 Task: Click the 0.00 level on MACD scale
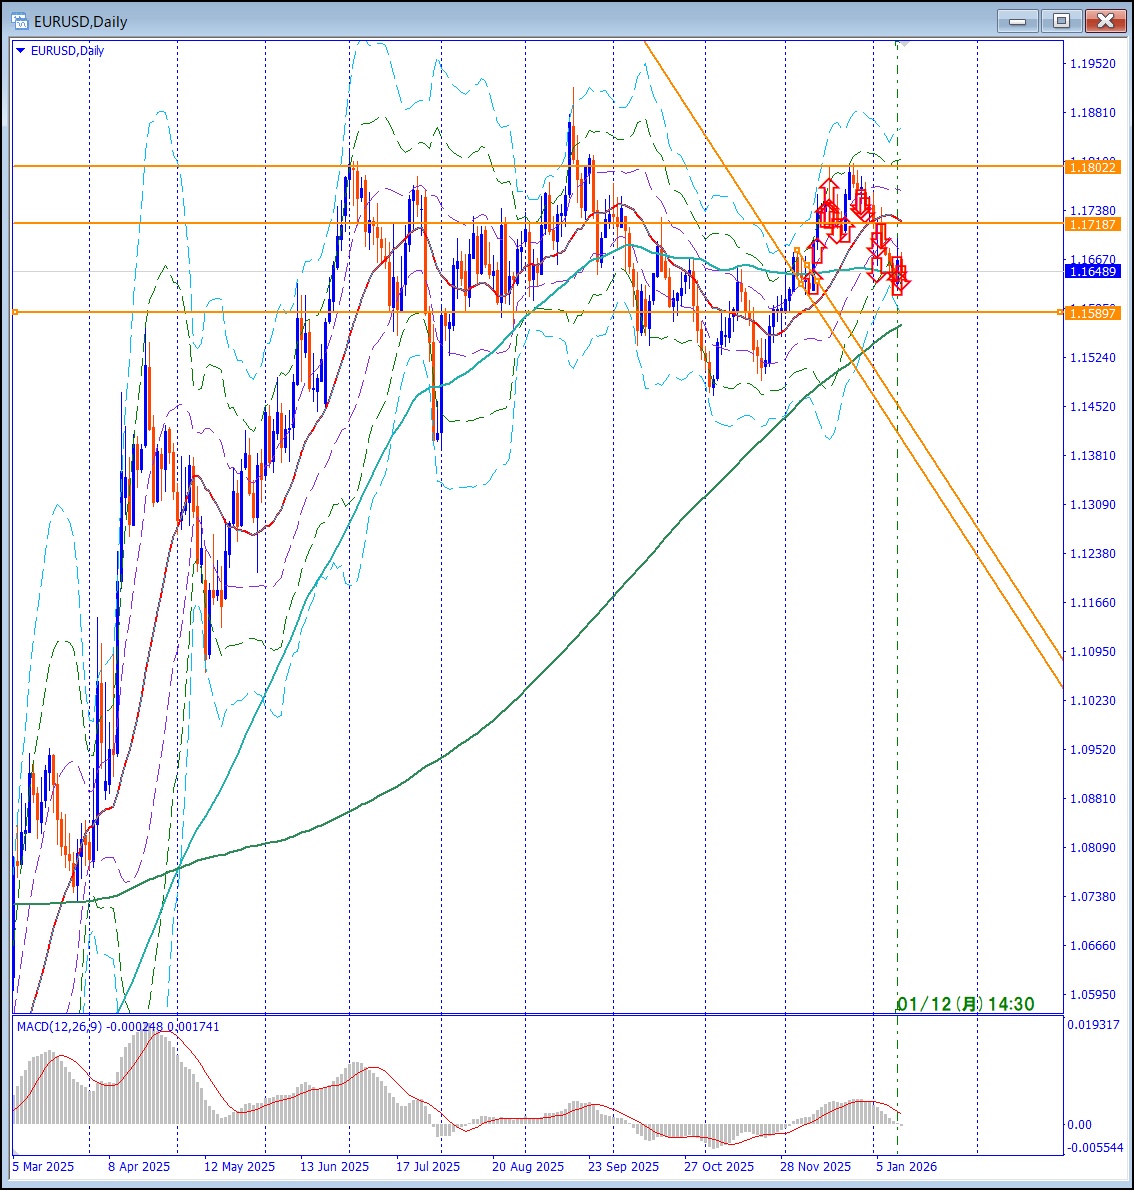[x=1079, y=1125]
